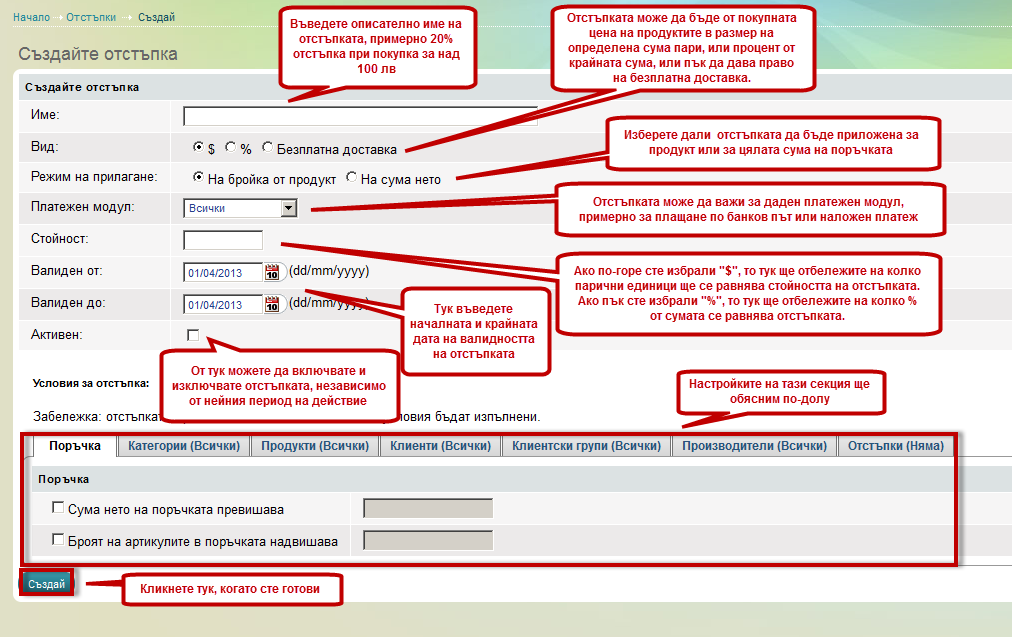
Task: Select the '%' discount type radio button
Action: pos(231,148)
